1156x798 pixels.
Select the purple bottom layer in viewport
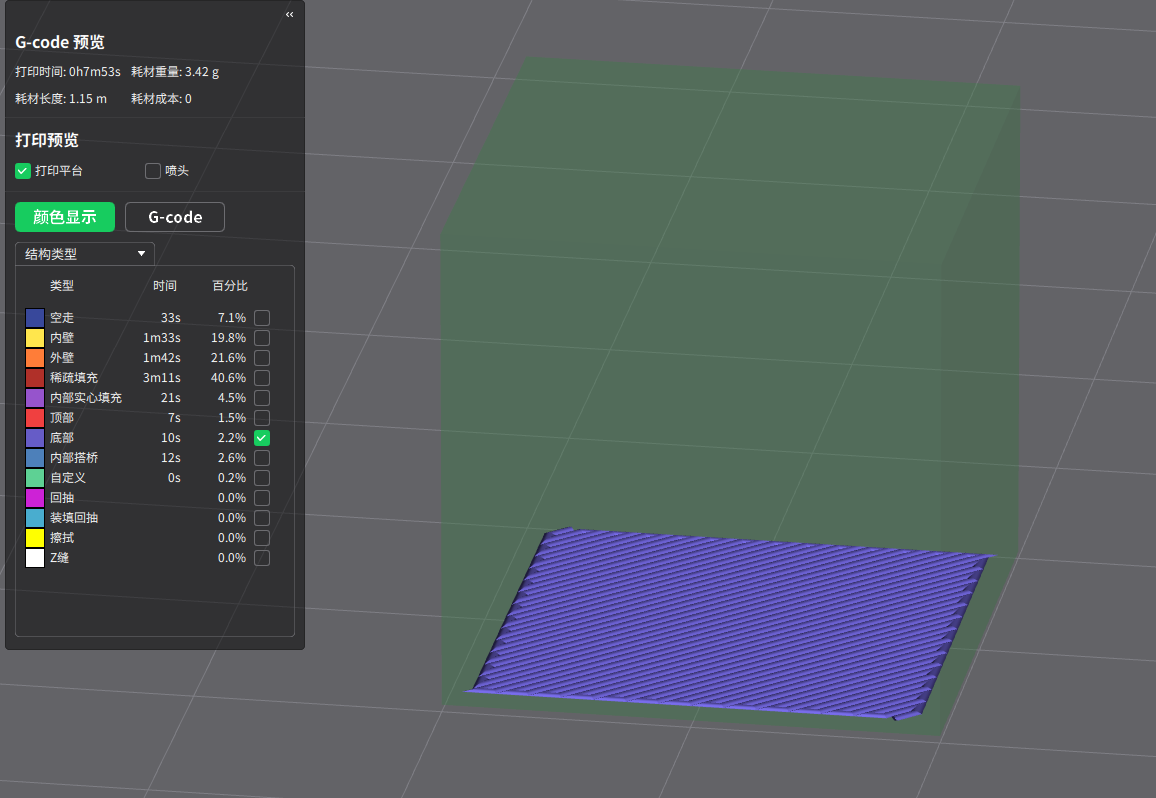pyautogui.click(x=730, y=623)
